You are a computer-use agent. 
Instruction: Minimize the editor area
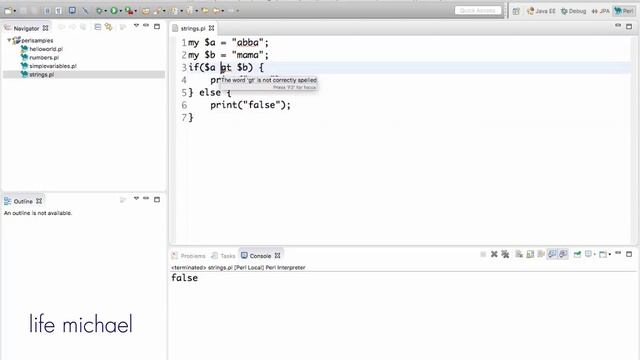pyautogui.click(x=618, y=26)
